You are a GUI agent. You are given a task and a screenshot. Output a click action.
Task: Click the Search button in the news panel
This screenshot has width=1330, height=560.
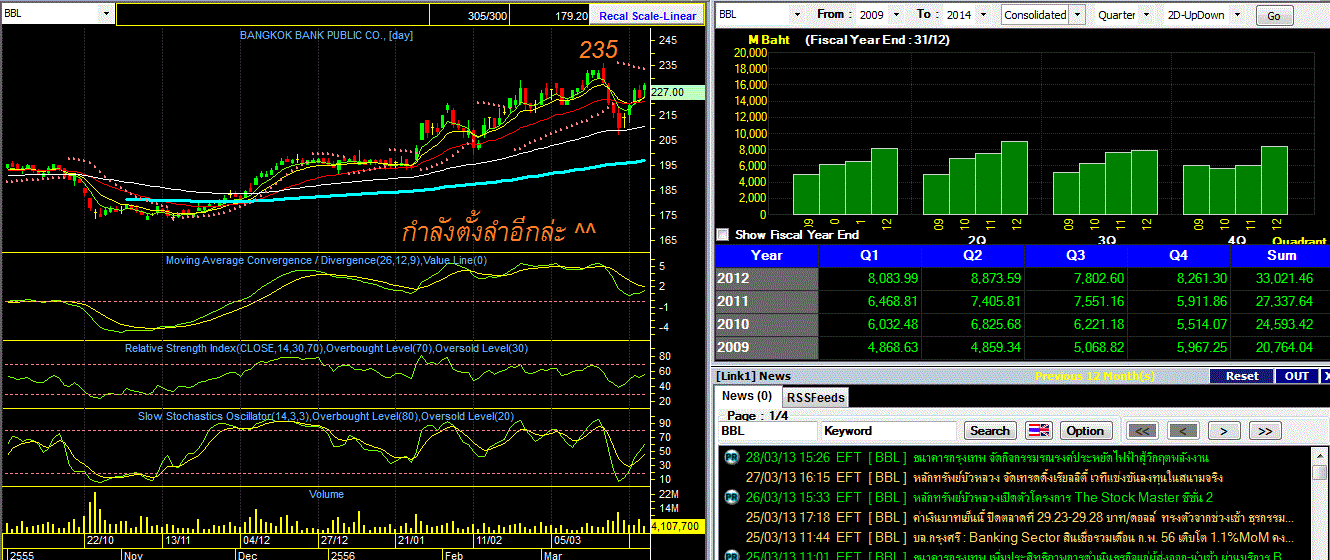click(x=990, y=431)
